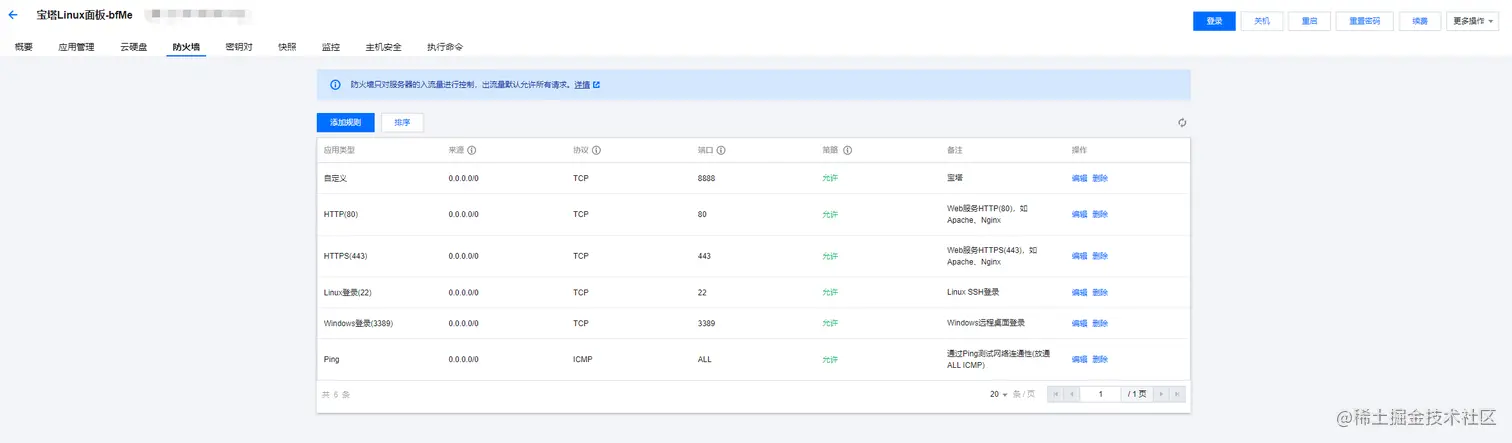Expand the 更多操作 dropdown
Viewport: 1512px width, 443px height.
[x=1472, y=21]
